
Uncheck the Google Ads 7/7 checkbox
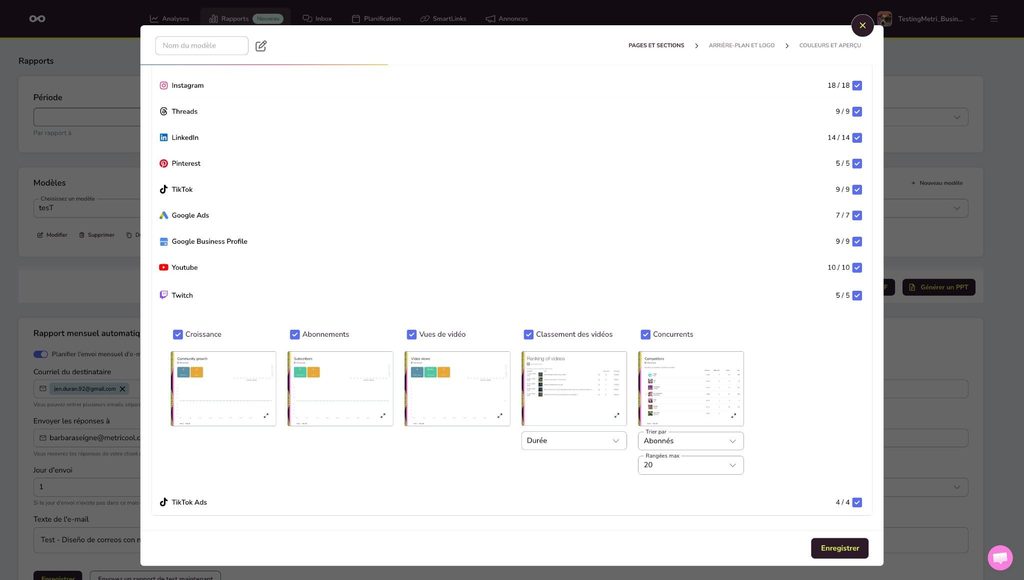click(857, 216)
